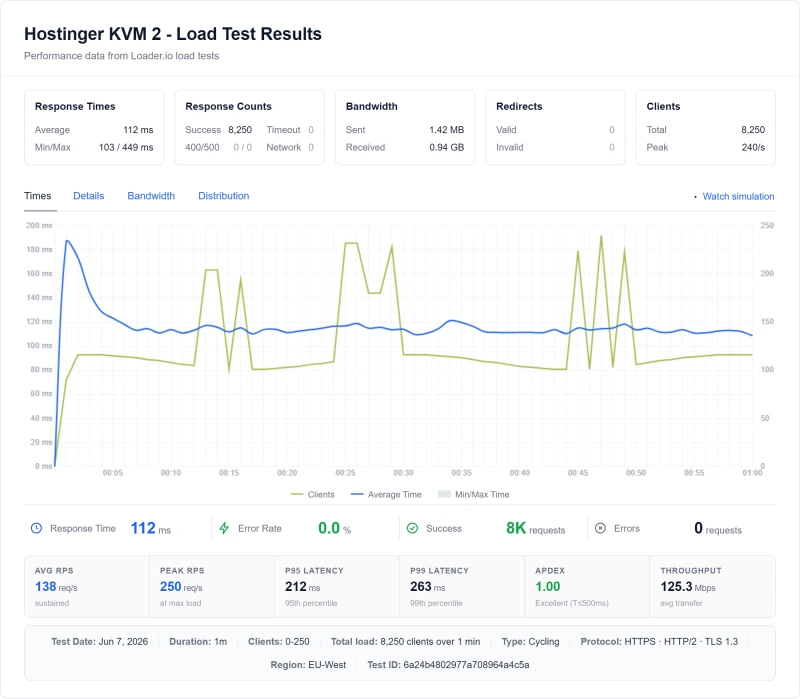Viewport: 800px width, 699px height.
Task: Select the Times tab
Action: 38,196
